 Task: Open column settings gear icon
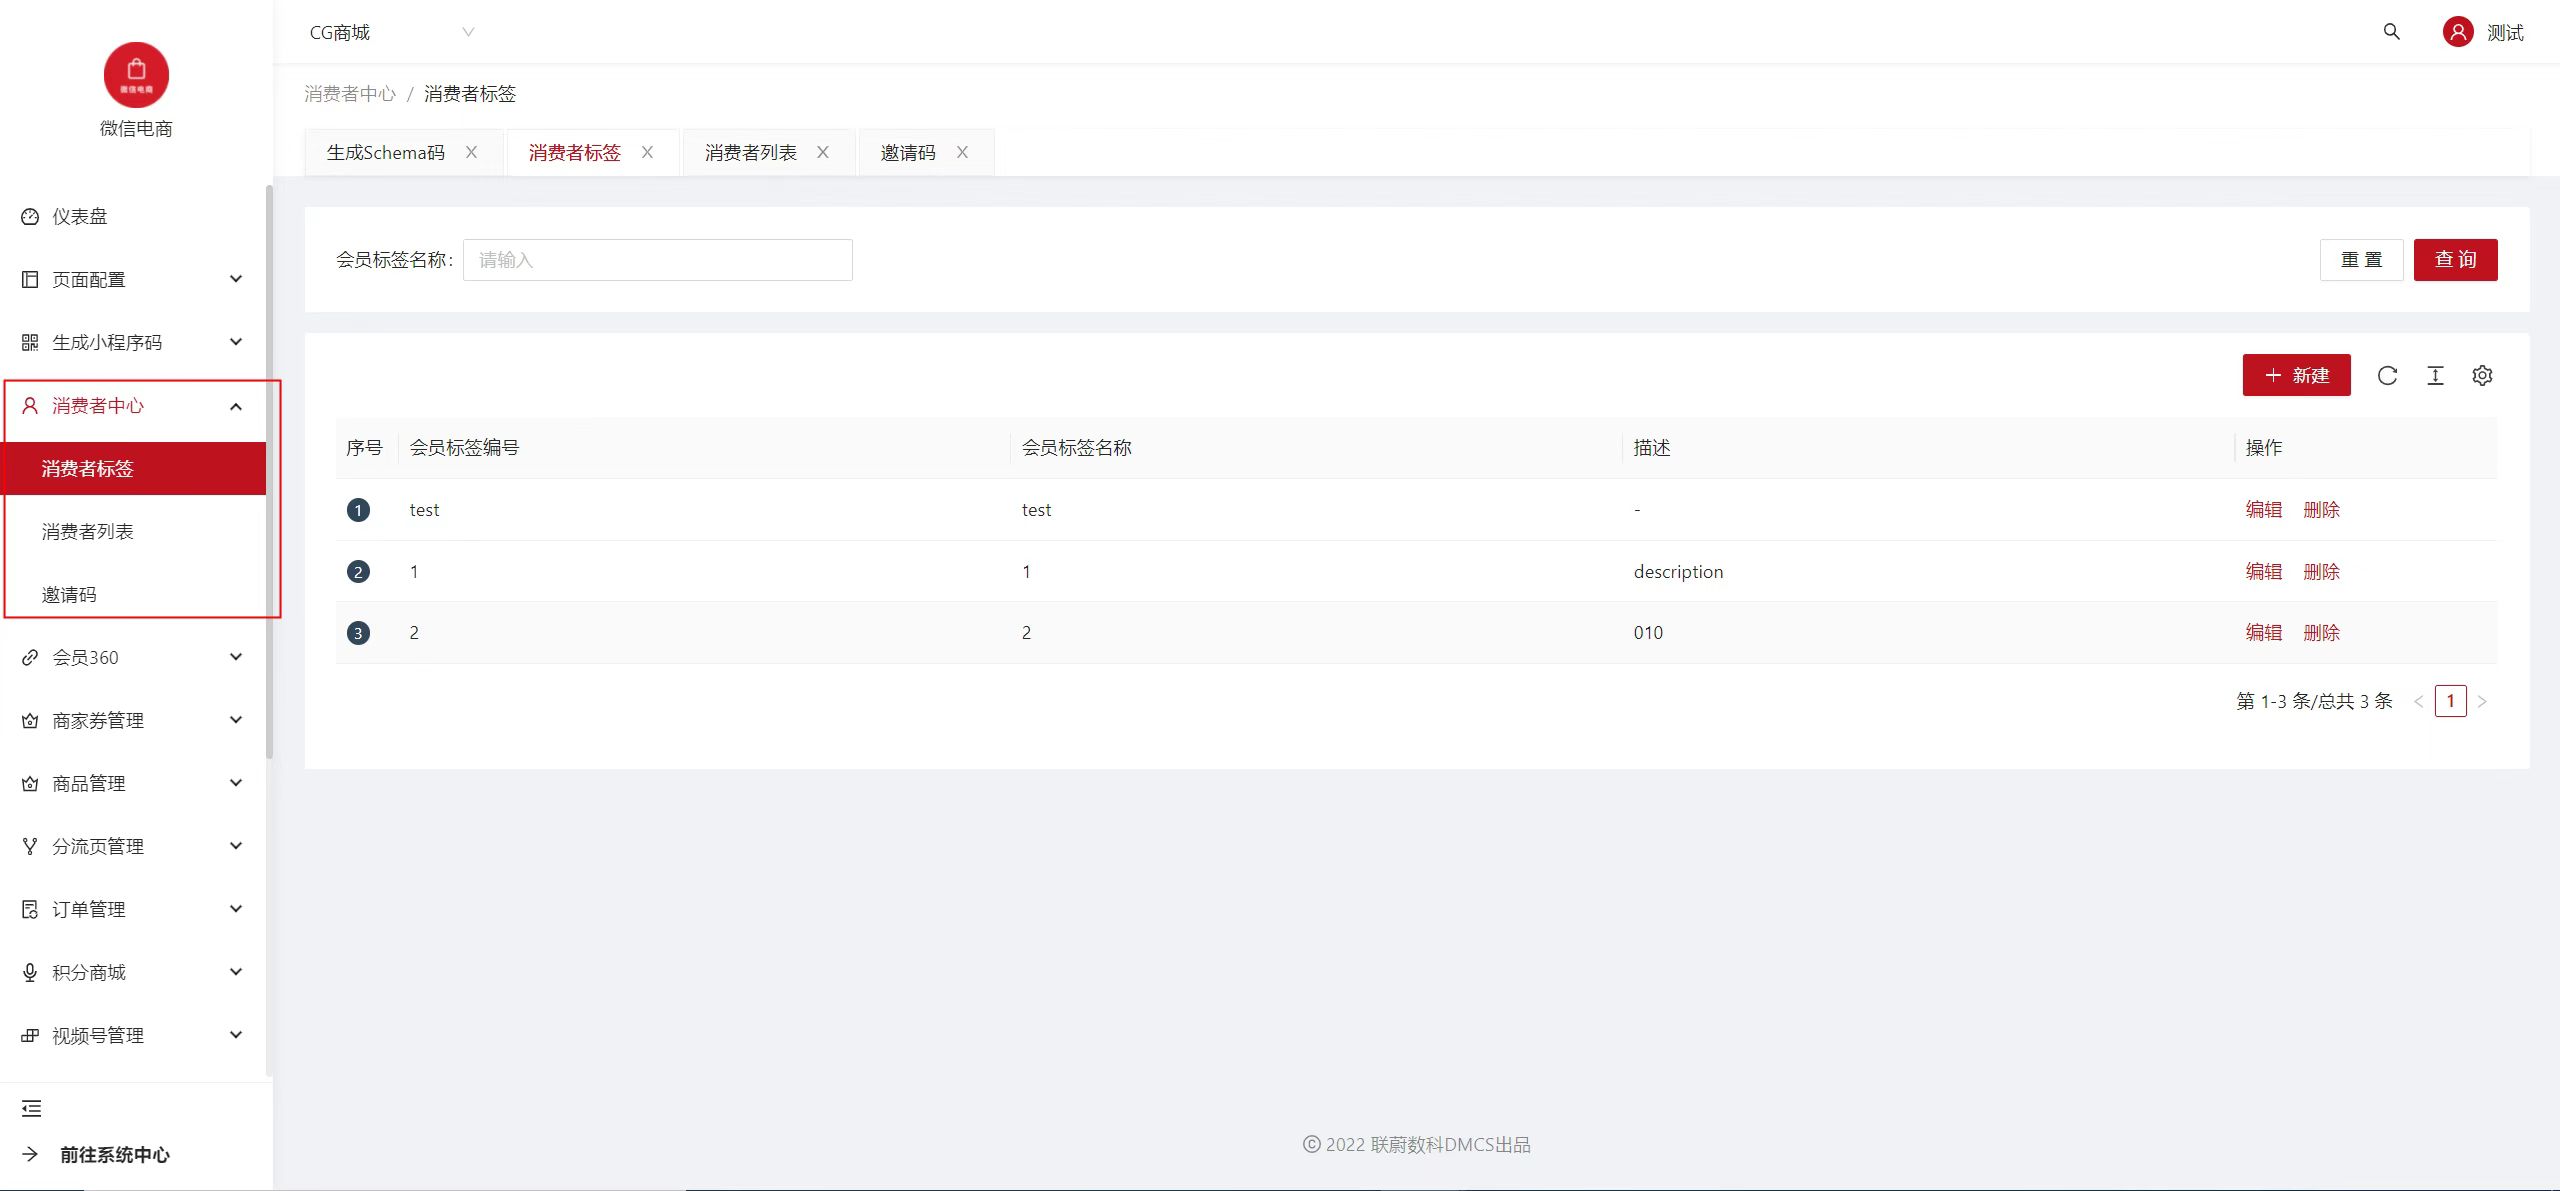pos(2482,375)
